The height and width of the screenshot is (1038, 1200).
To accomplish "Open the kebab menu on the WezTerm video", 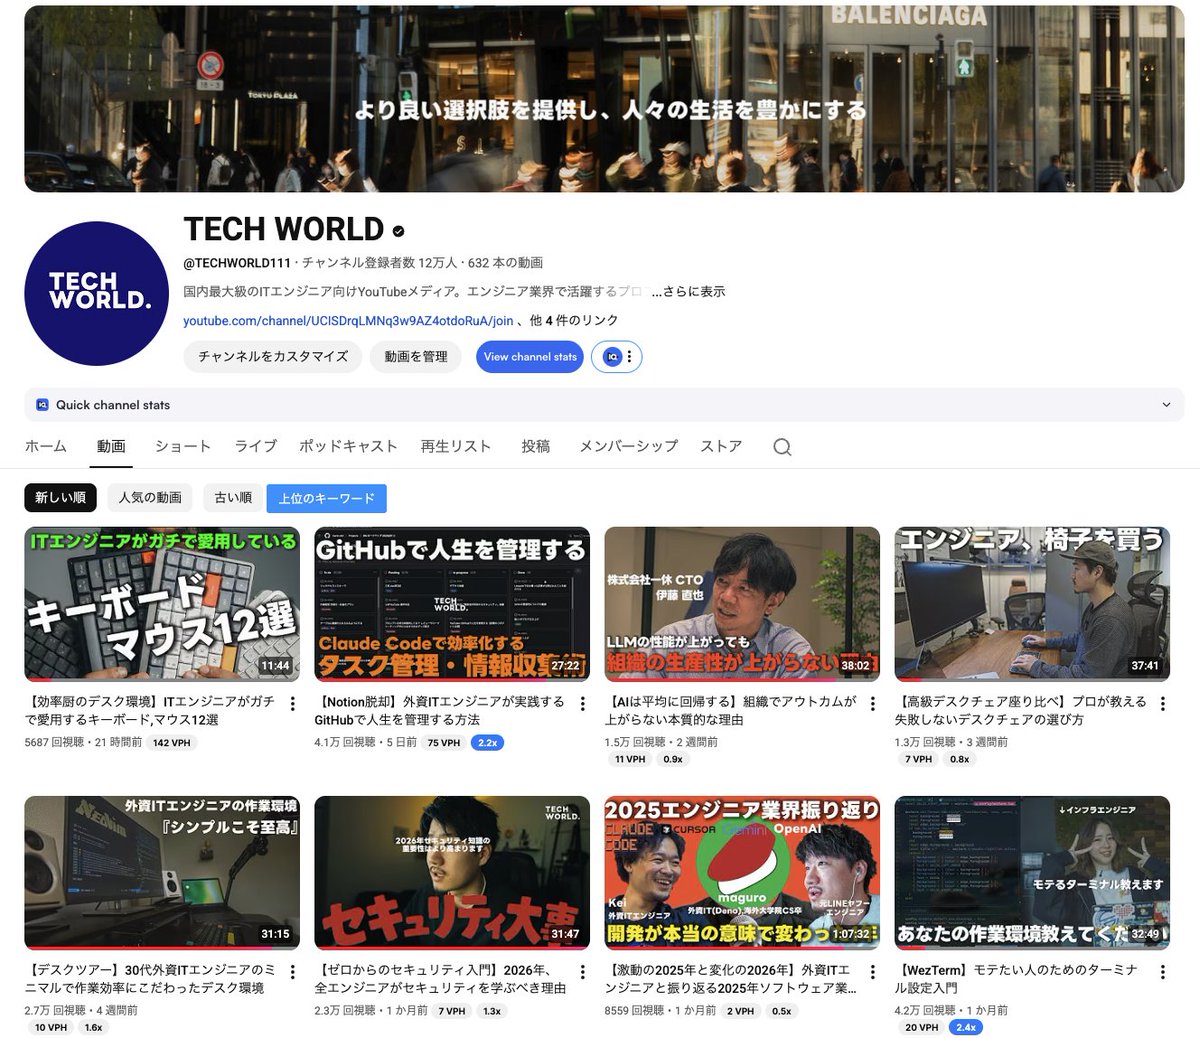I will pyautogui.click(x=1163, y=970).
